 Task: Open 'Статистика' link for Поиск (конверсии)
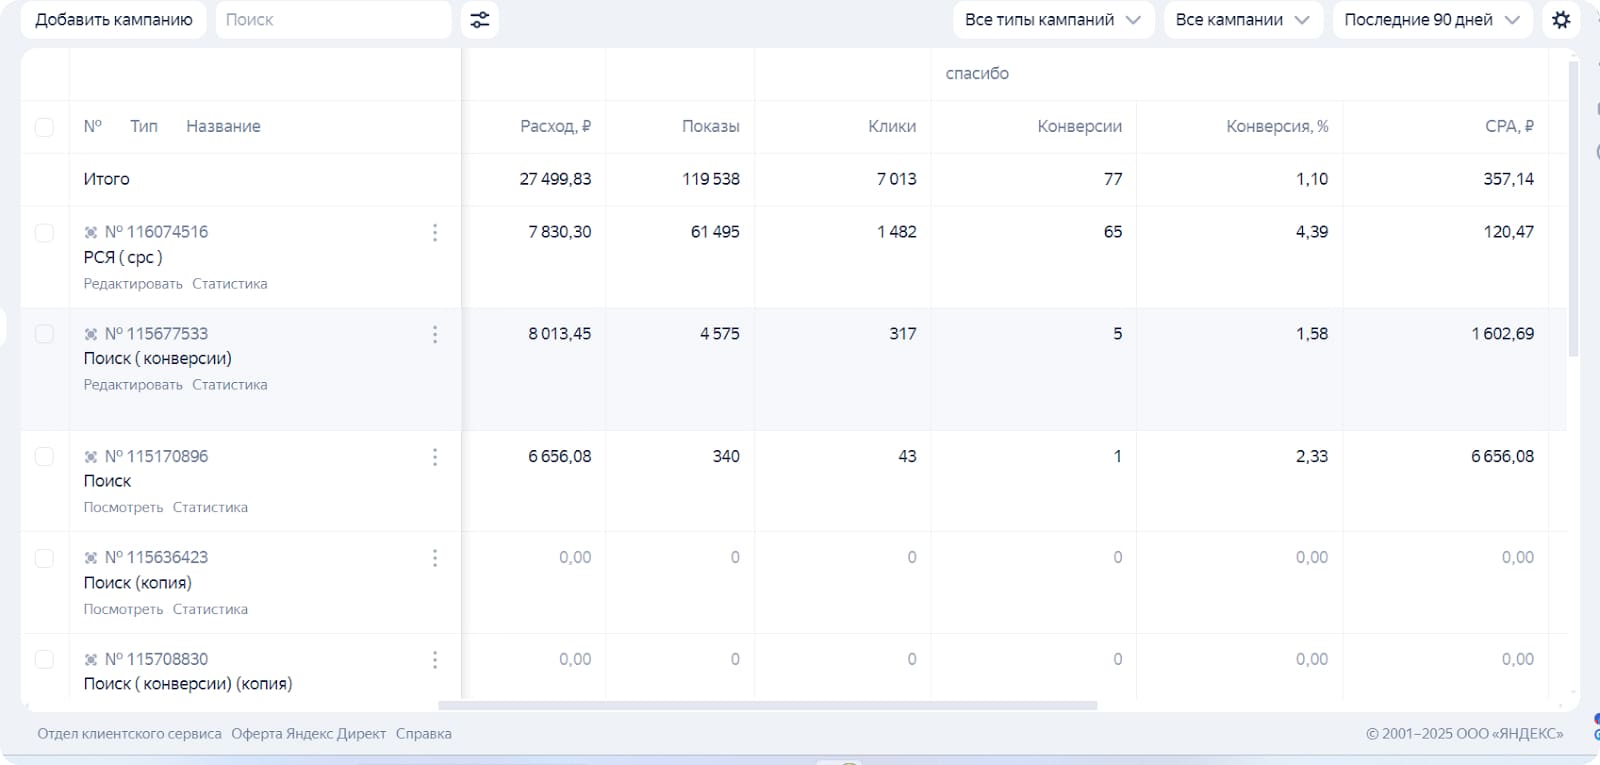click(x=229, y=385)
